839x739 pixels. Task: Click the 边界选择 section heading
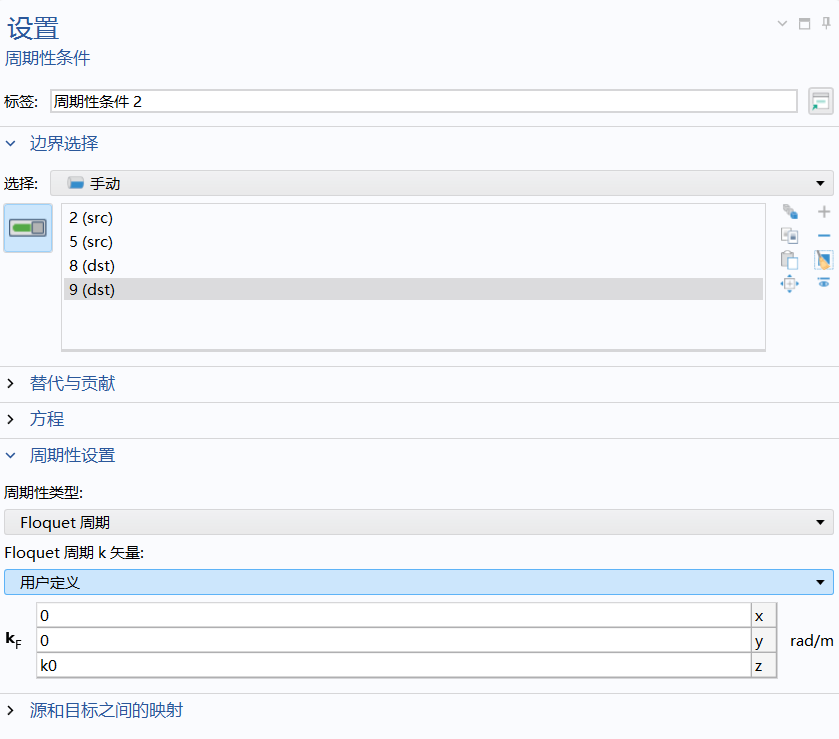64,143
